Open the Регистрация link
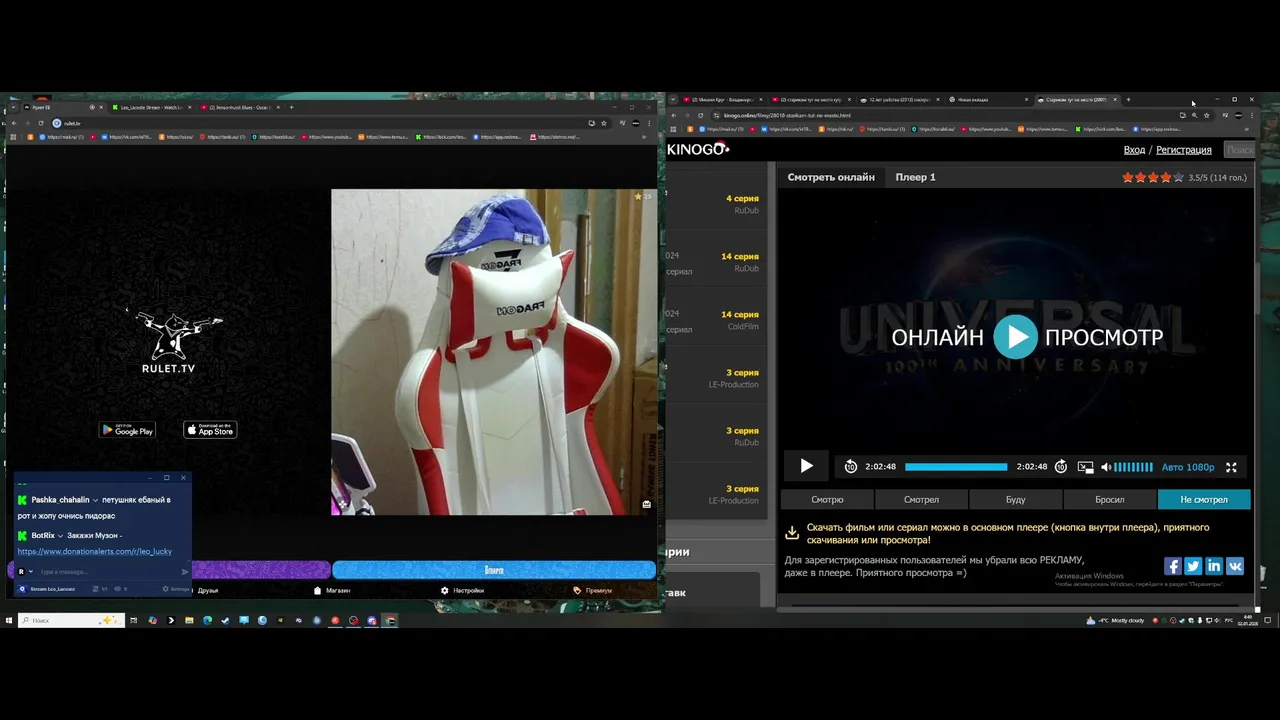This screenshot has width=1280, height=720. tap(1183, 150)
